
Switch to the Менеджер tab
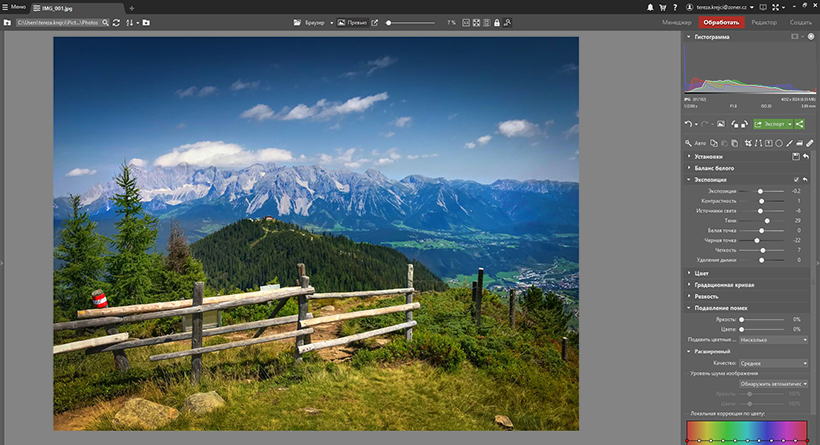click(x=677, y=22)
